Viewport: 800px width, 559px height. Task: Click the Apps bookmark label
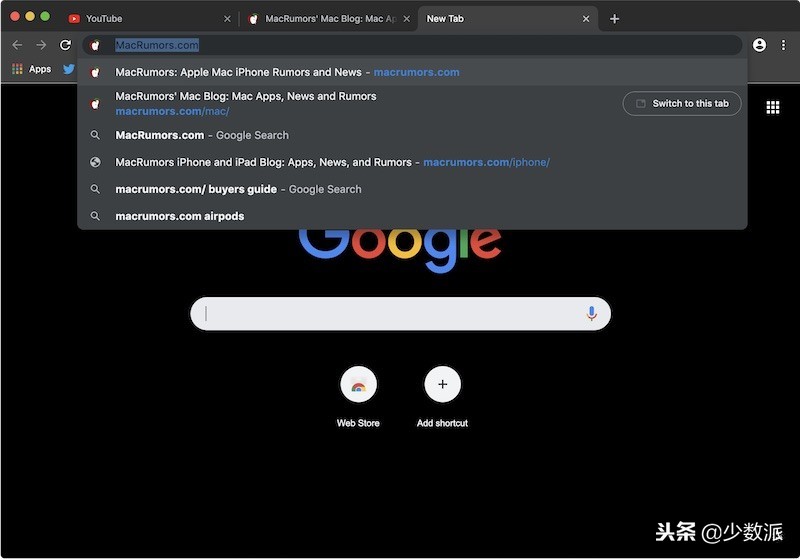[40, 69]
